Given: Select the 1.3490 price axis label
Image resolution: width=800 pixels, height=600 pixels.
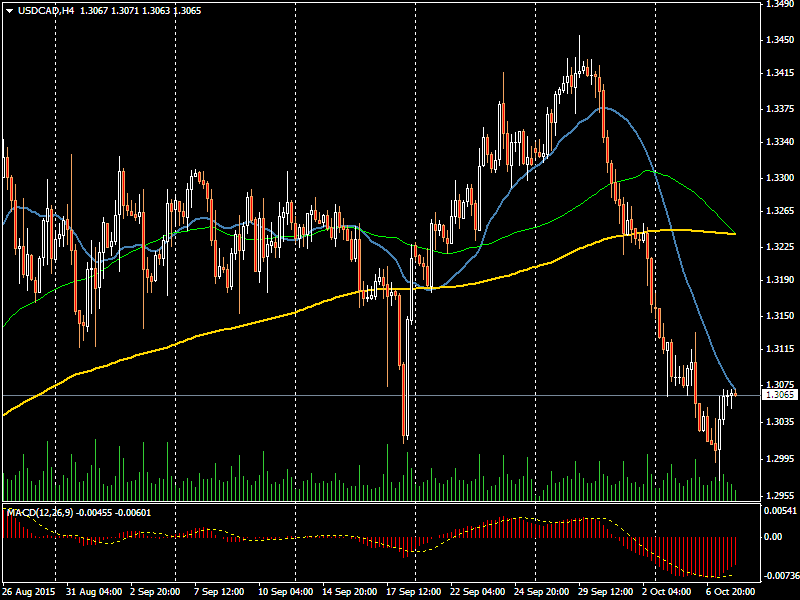Looking at the screenshot, I should (x=780, y=4).
